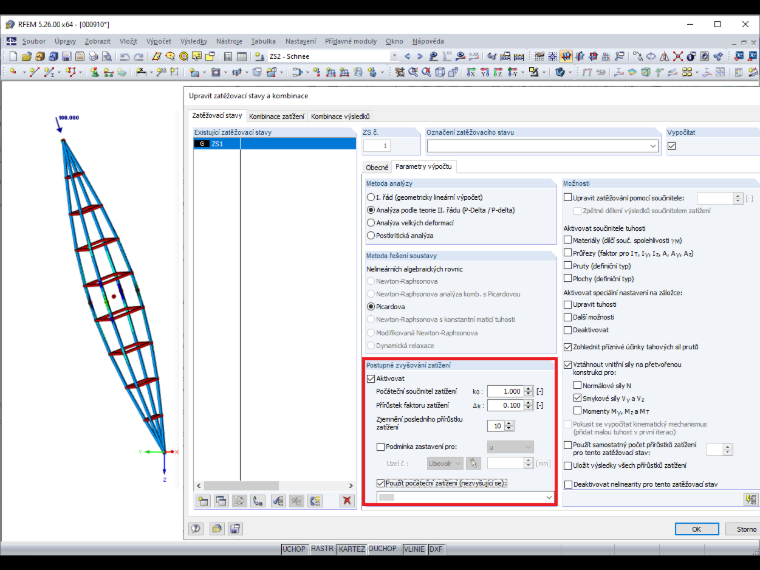Viewport: 760px width, 570px height.
Task: Click the view in Y direction icon
Action: click(x=485, y=73)
